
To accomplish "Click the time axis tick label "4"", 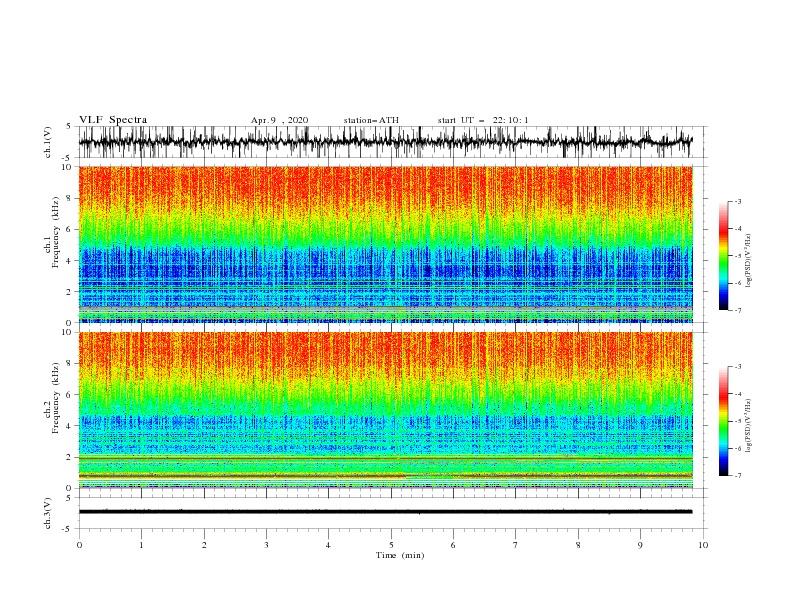I will pyautogui.click(x=328, y=545).
